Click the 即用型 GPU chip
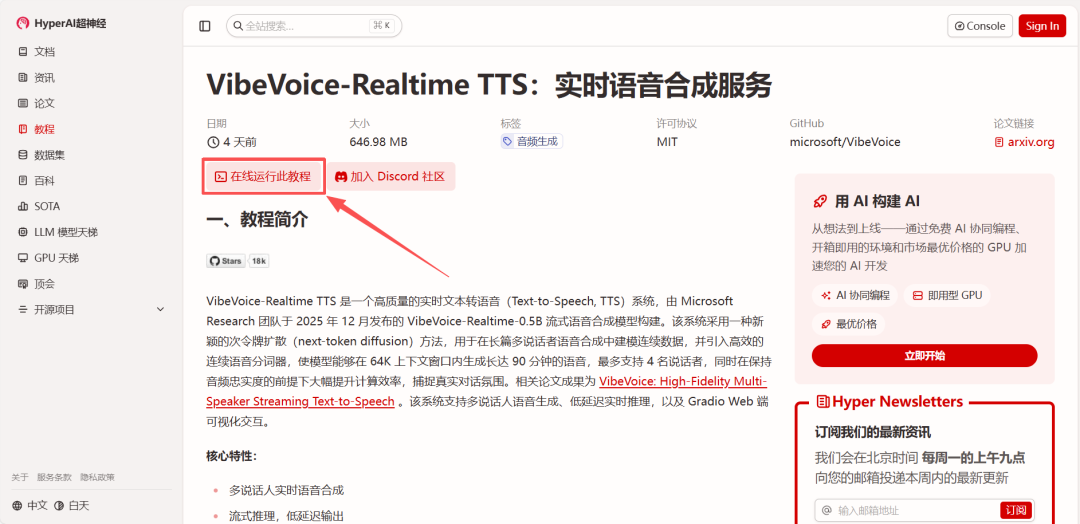This screenshot has width=1080, height=524. click(947, 295)
